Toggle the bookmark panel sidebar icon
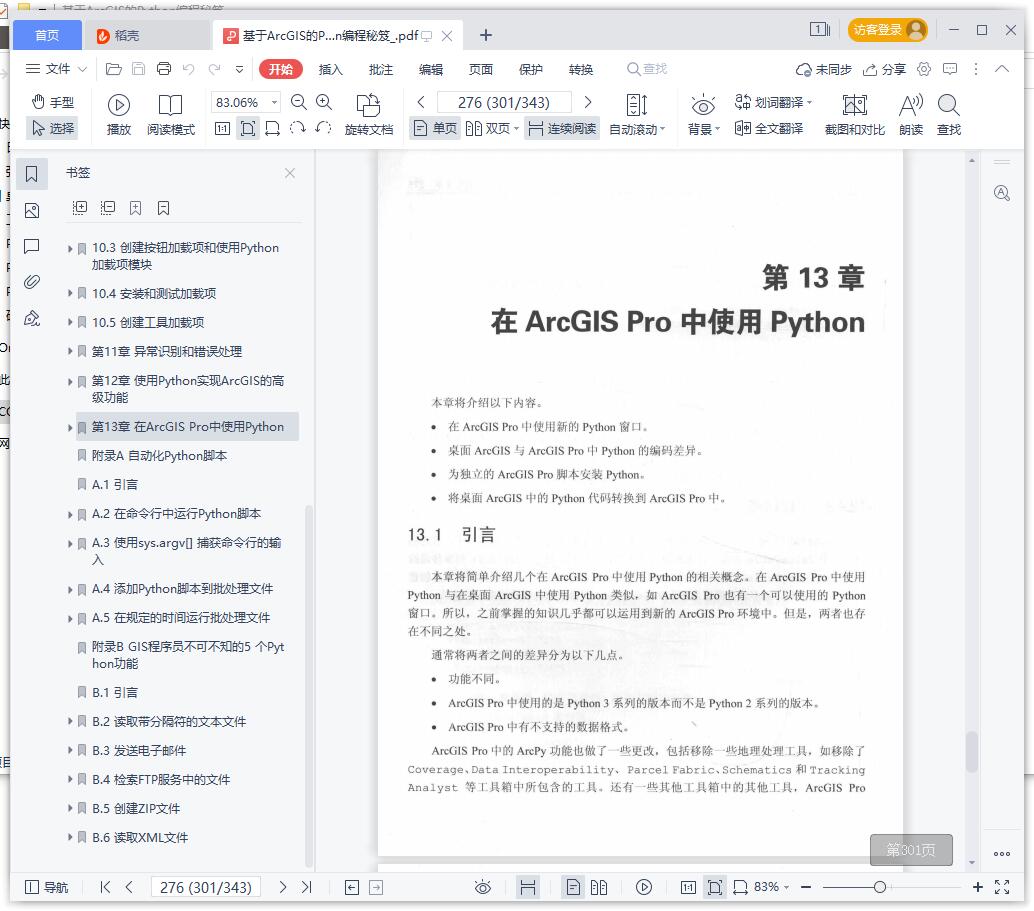Screen dimensions: 1034x911 tap(32, 174)
